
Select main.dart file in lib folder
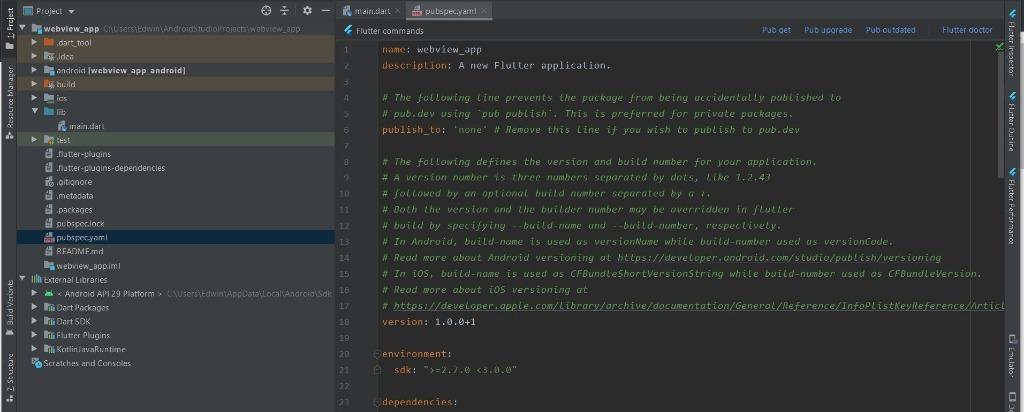(x=87, y=126)
